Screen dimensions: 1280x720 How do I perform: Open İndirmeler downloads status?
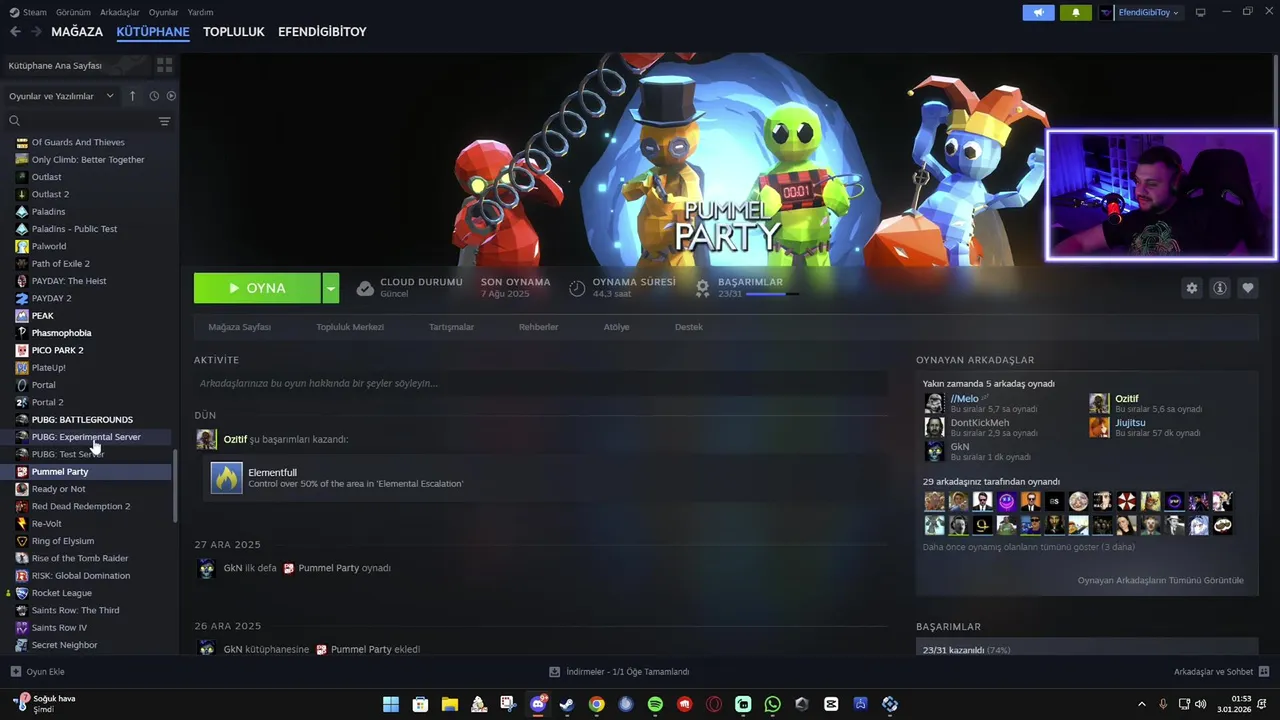619,672
